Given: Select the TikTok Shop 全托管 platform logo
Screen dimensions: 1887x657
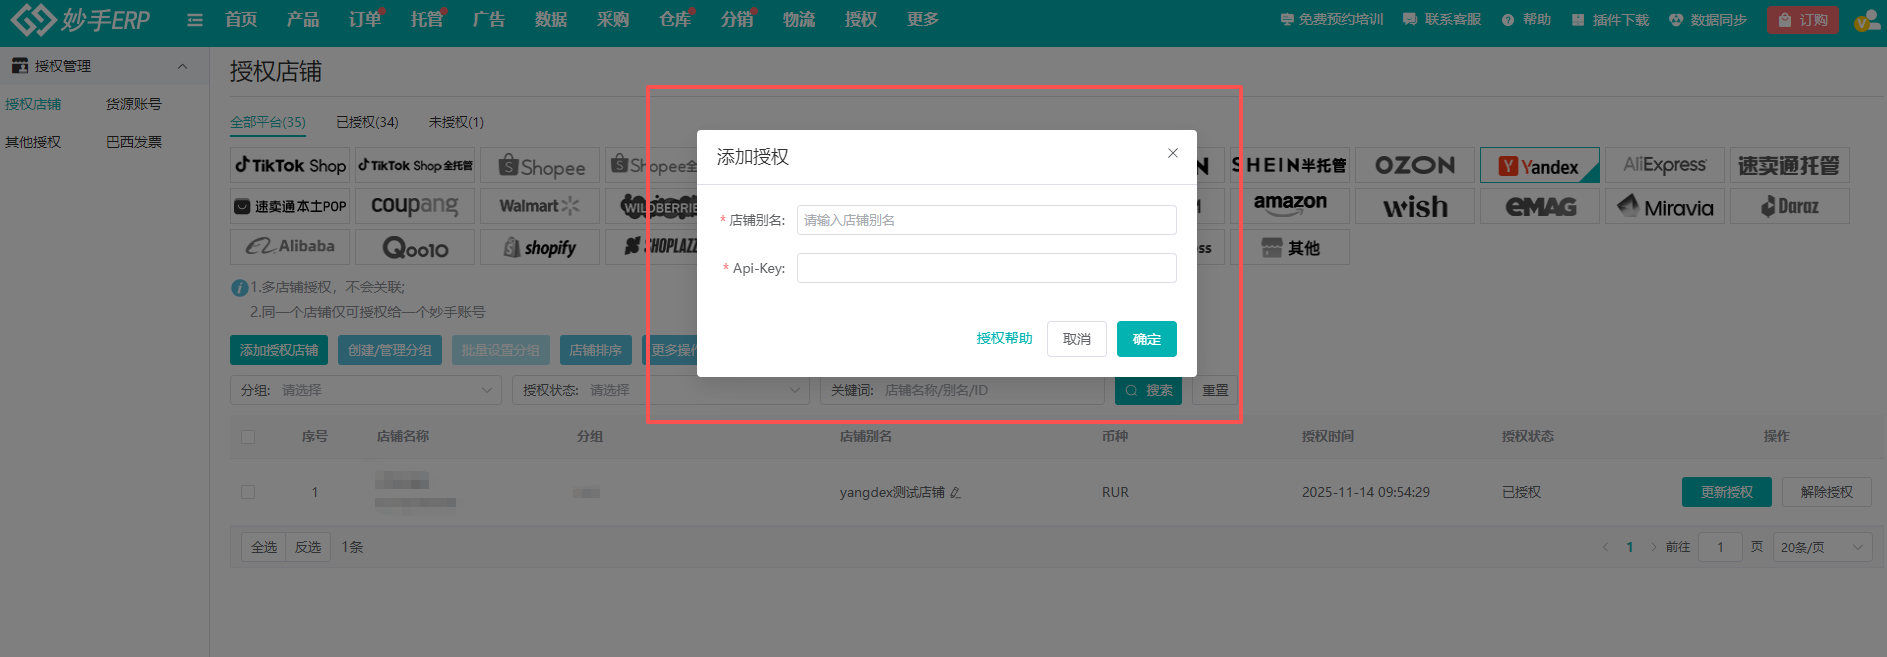Looking at the screenshot, I should 415,165.
